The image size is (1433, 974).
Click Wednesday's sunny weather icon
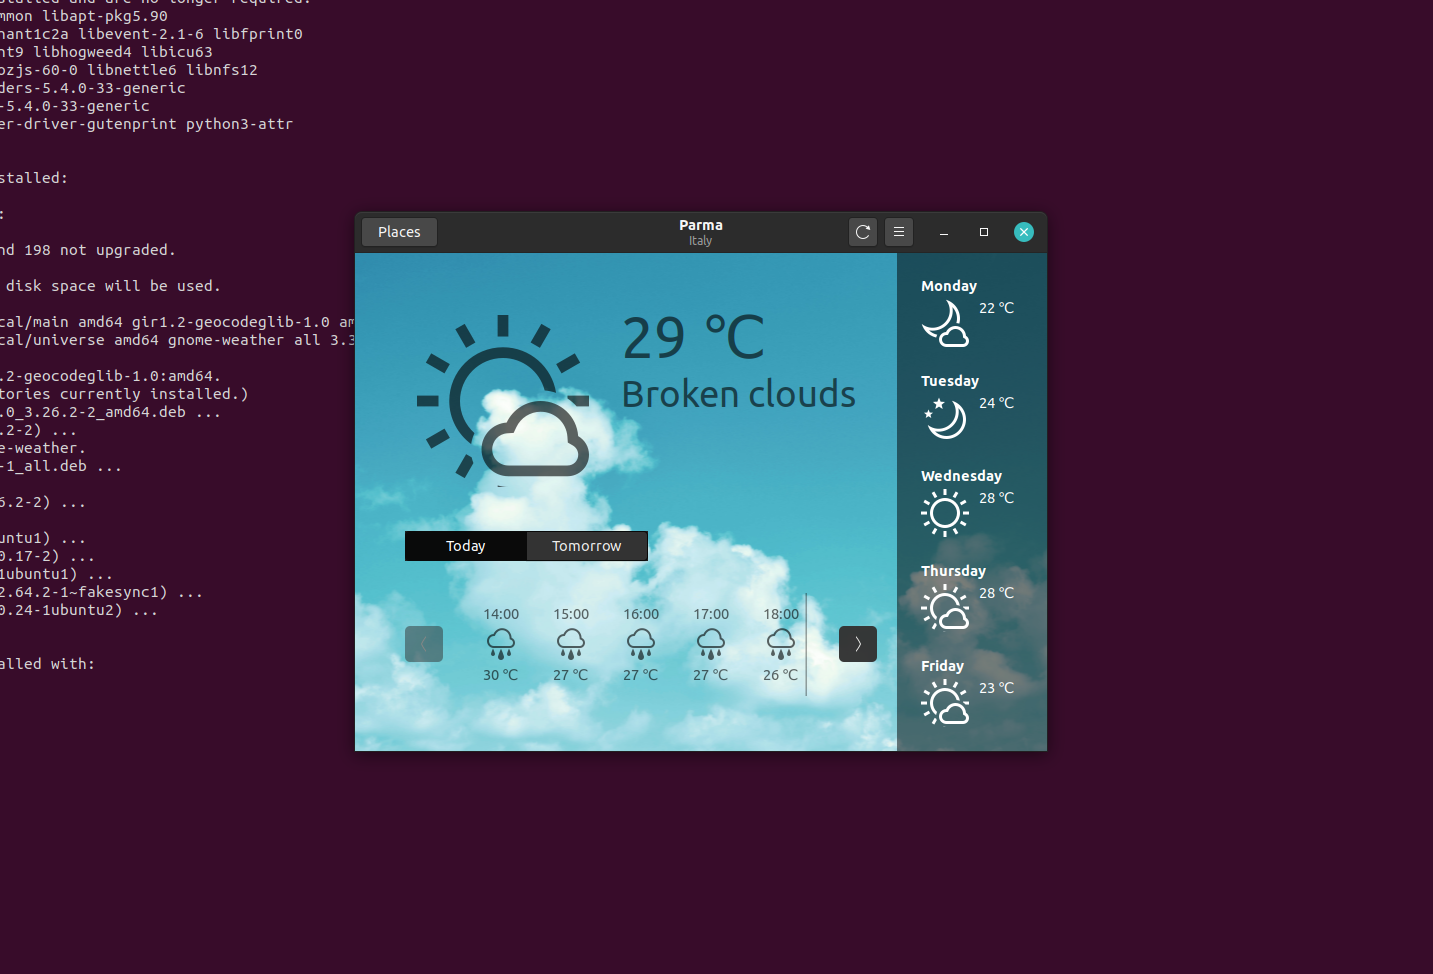[x=945, y=512]
